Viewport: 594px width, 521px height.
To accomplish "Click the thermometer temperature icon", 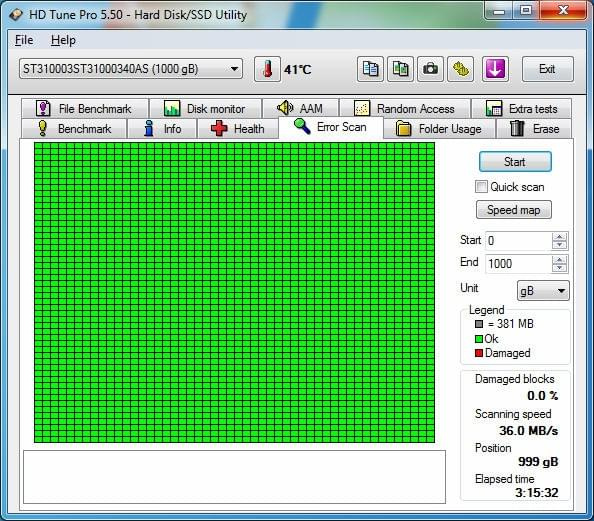I will pyautogui.click(x=267, y=69).
